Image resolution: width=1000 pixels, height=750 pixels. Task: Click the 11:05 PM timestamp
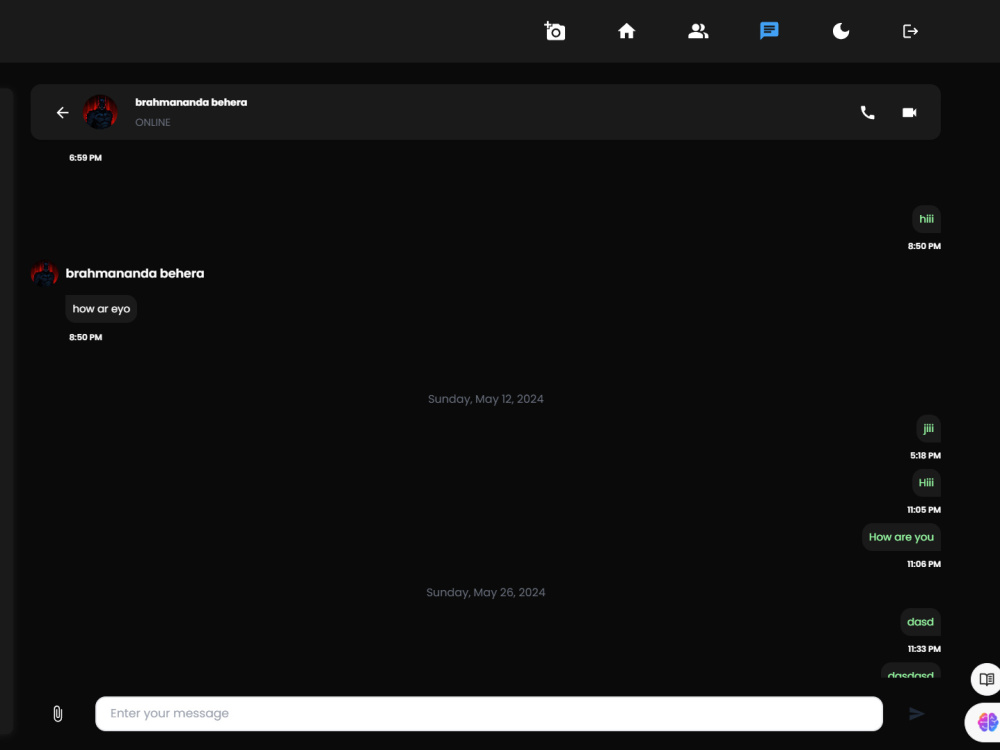(923, 510)
